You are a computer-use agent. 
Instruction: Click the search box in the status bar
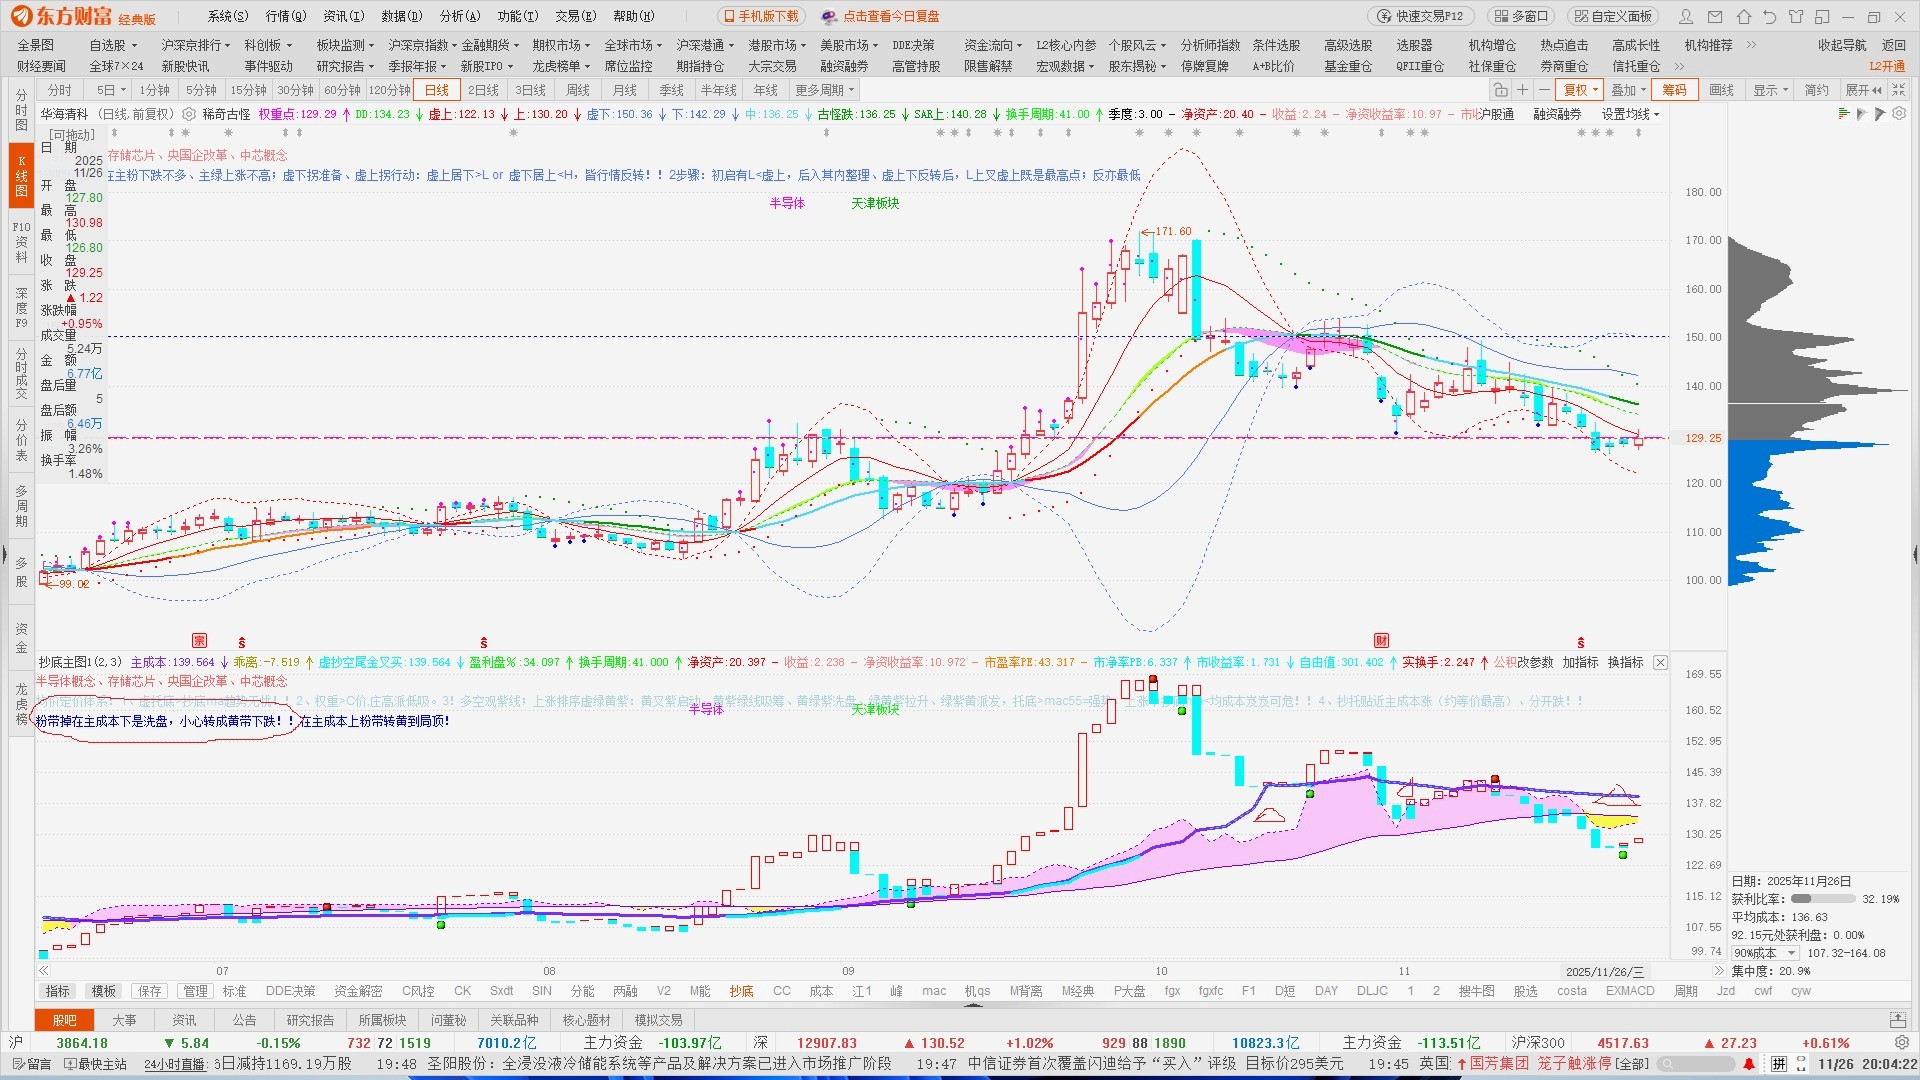pyautogui.click(x=1696, y=1064)
